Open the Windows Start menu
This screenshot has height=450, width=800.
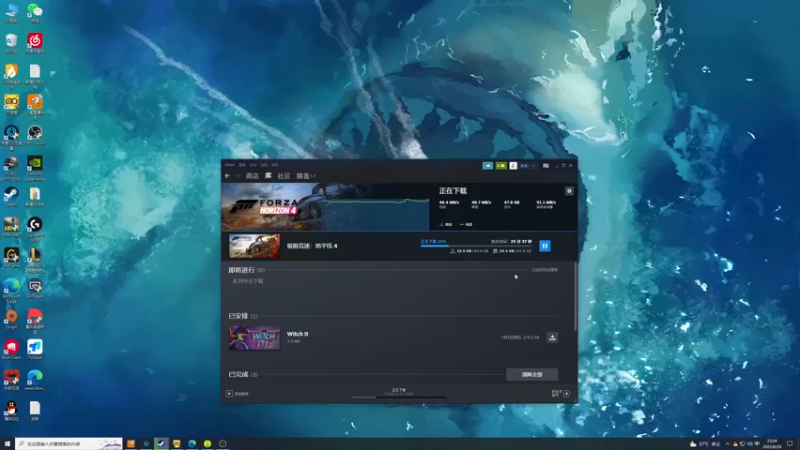(x=7, y=444)
